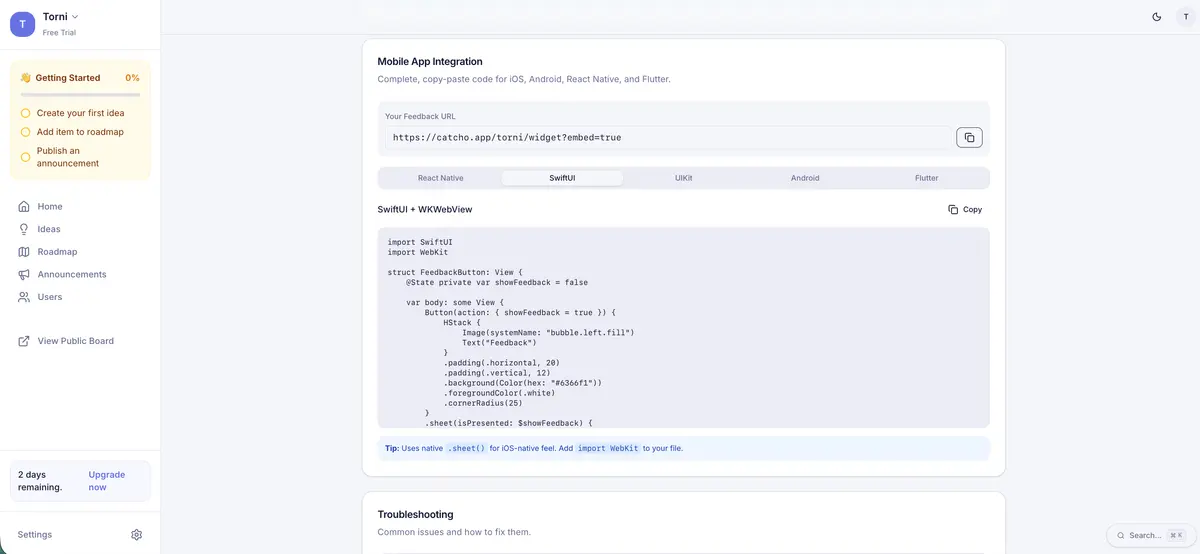
Task: Copy the feedback URL with copy icon button
Action: point(969,137)
